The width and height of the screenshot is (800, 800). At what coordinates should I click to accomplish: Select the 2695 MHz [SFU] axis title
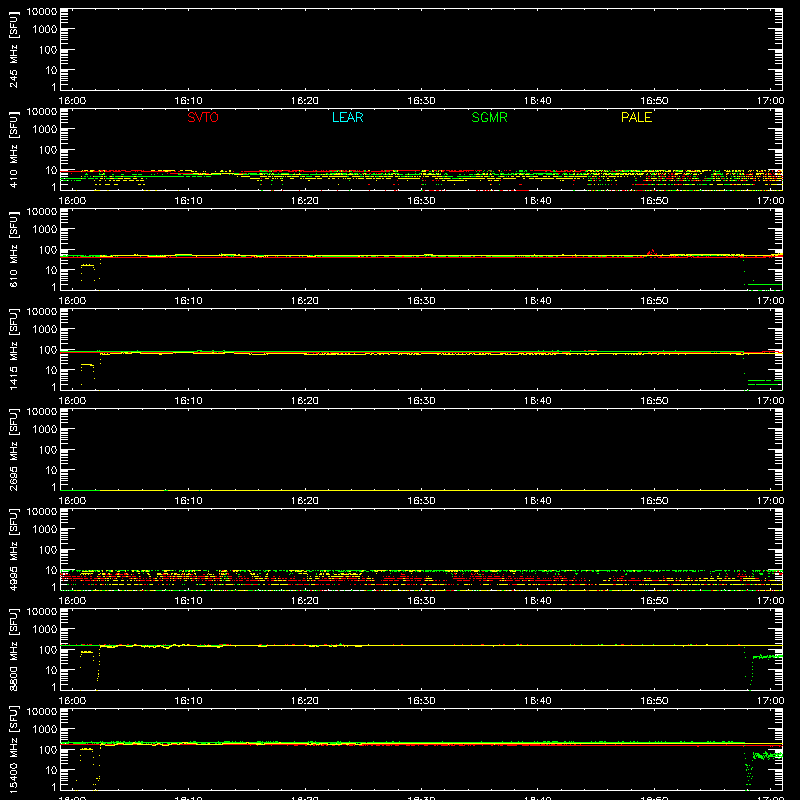coord(13,449)
